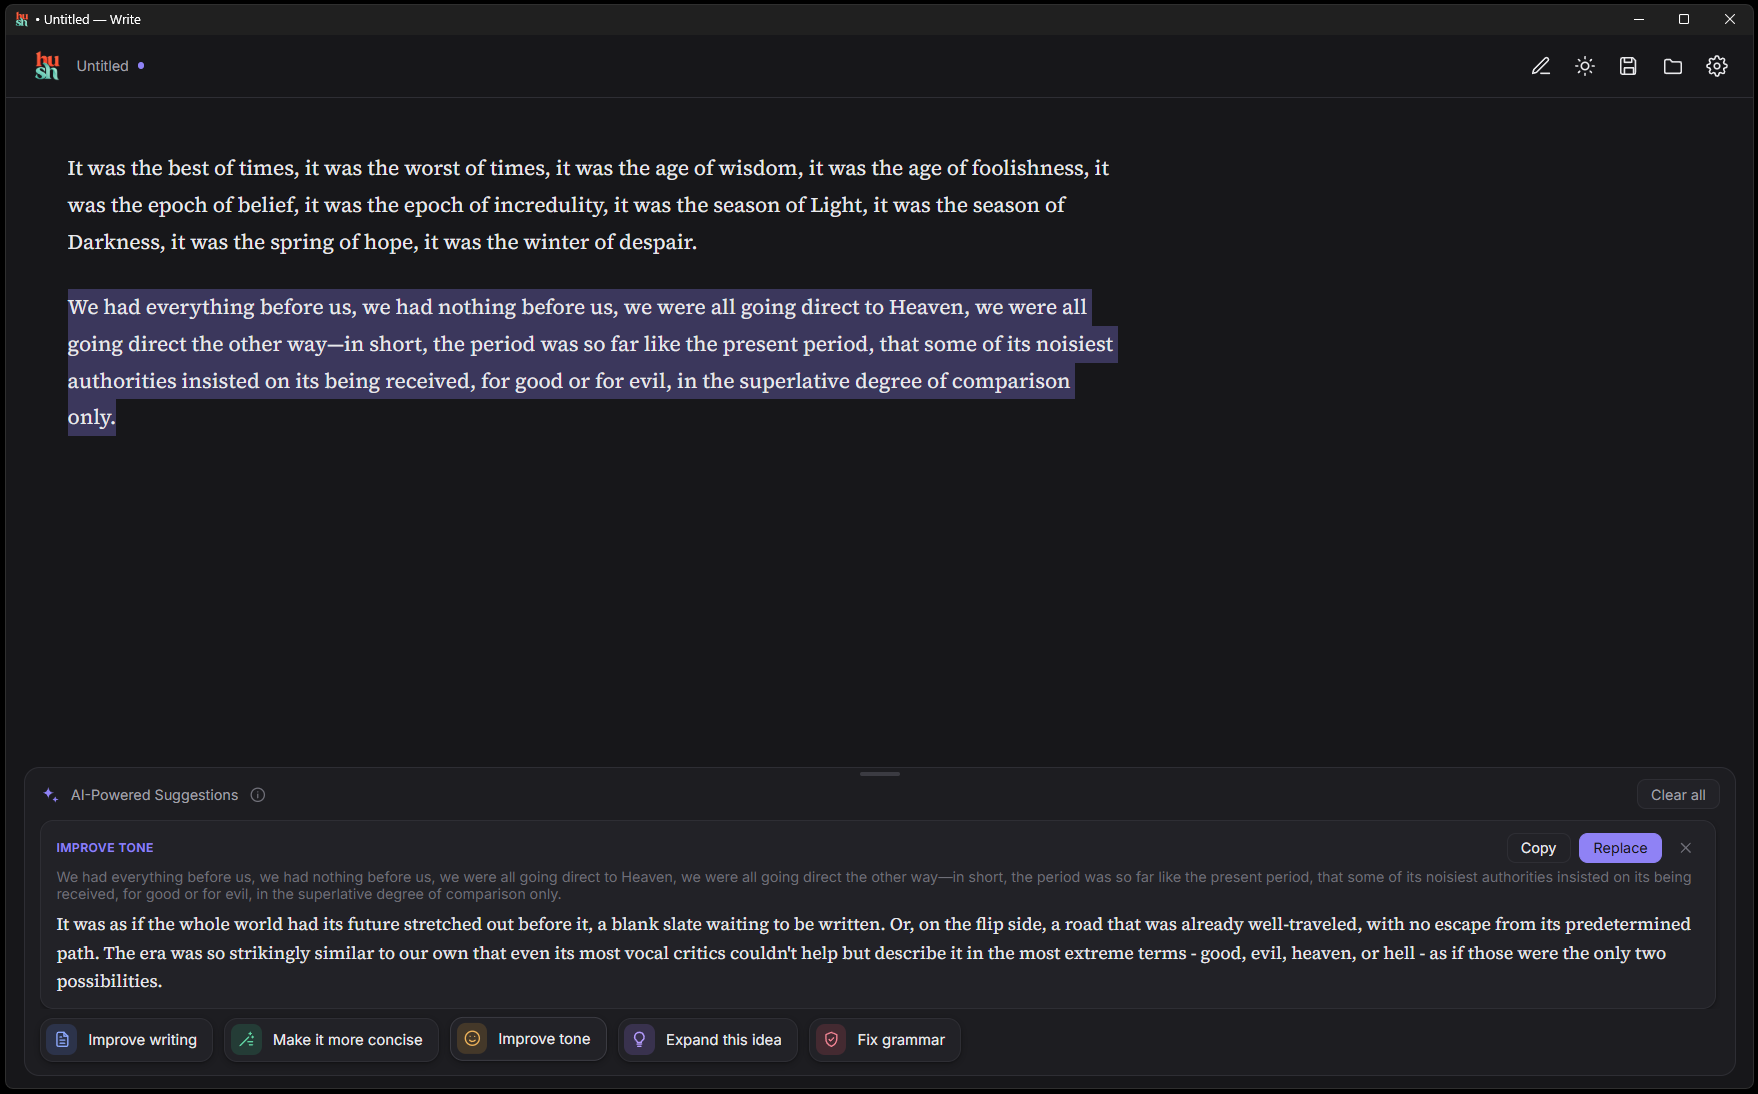
Task: Click the AI-Powered Suggestions heading
Action: (155, 795)
